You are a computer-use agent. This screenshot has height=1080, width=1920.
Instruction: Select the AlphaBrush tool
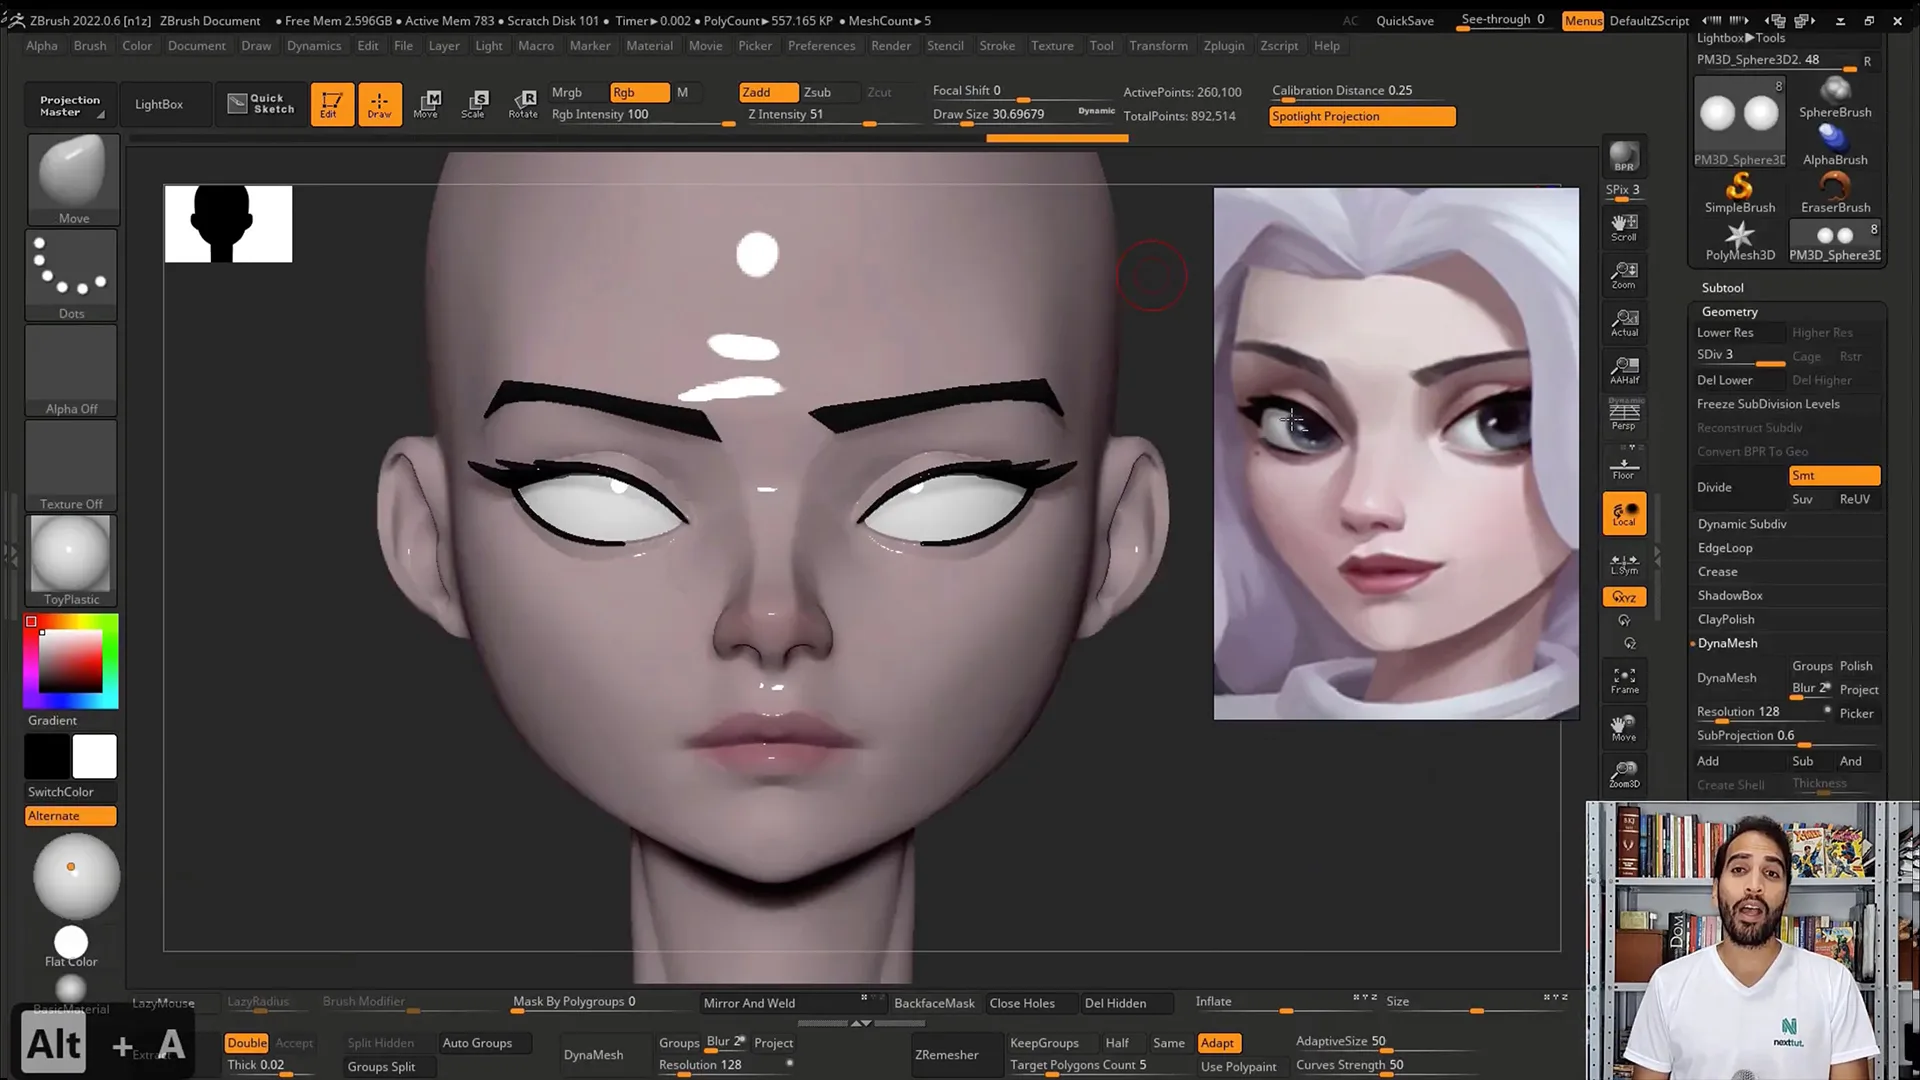(1835, 146)
